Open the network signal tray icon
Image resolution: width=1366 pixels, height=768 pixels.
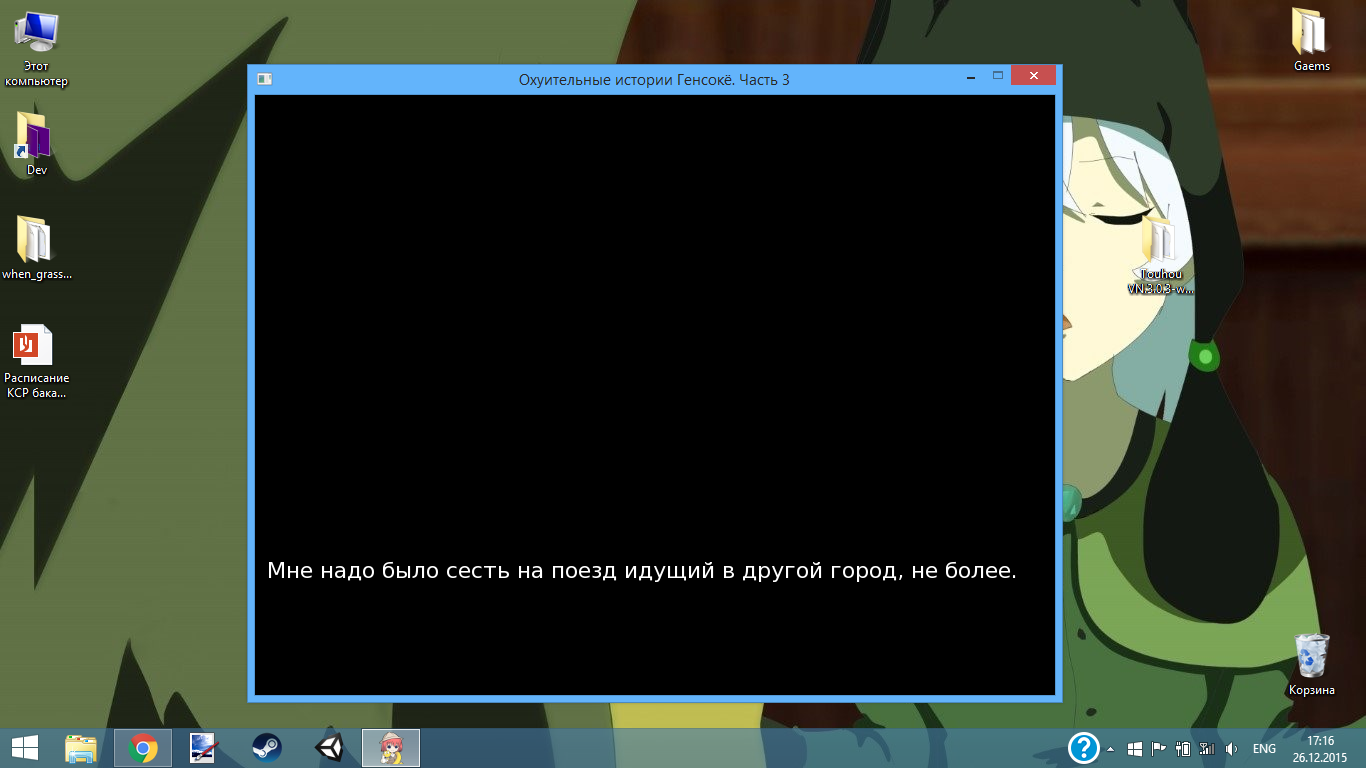click(1206, 748)
